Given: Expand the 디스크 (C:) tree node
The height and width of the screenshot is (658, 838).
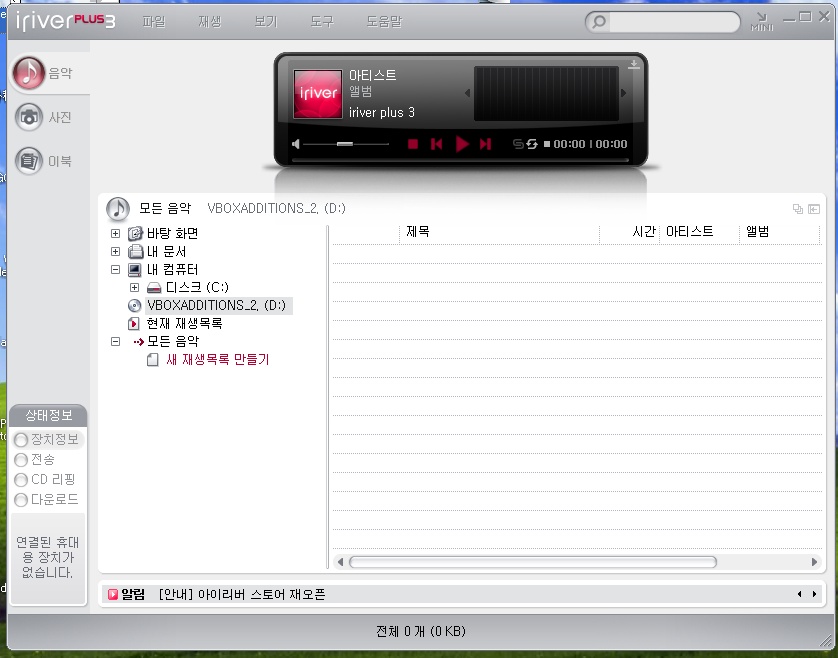Looking at the screenshot, I should (135, 288).
